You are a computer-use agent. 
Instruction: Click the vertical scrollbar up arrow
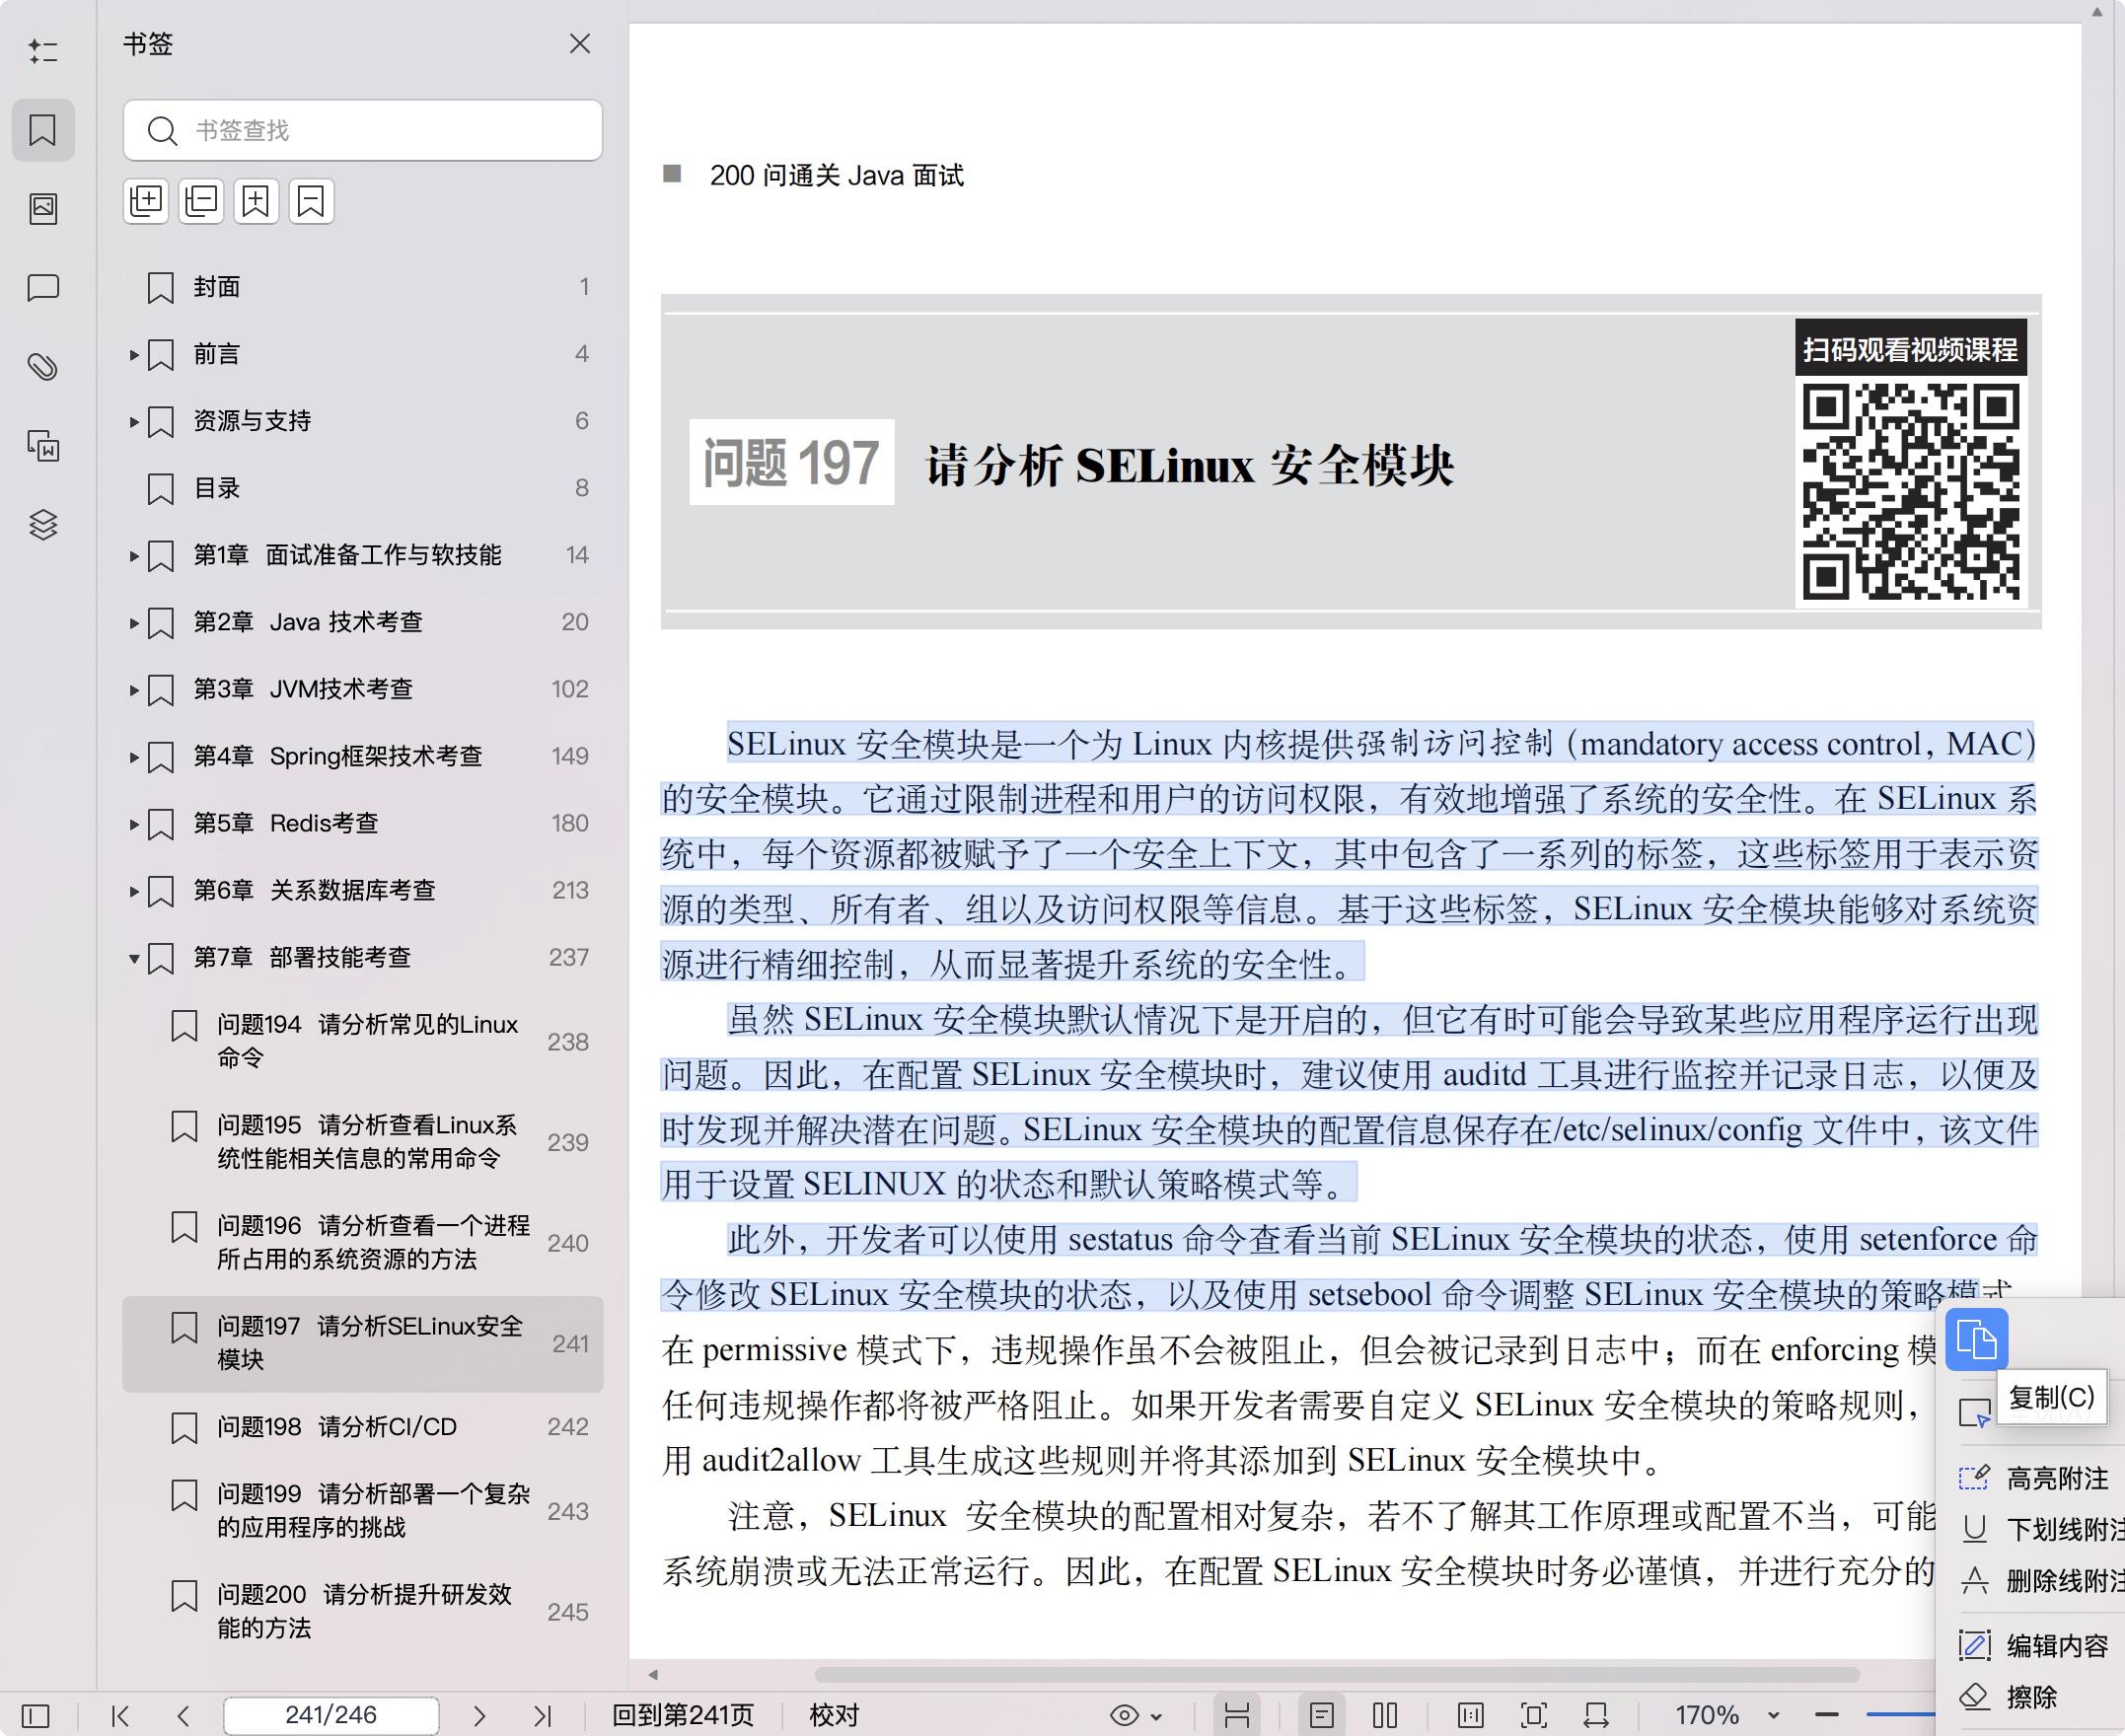(x=2098, y=12)
